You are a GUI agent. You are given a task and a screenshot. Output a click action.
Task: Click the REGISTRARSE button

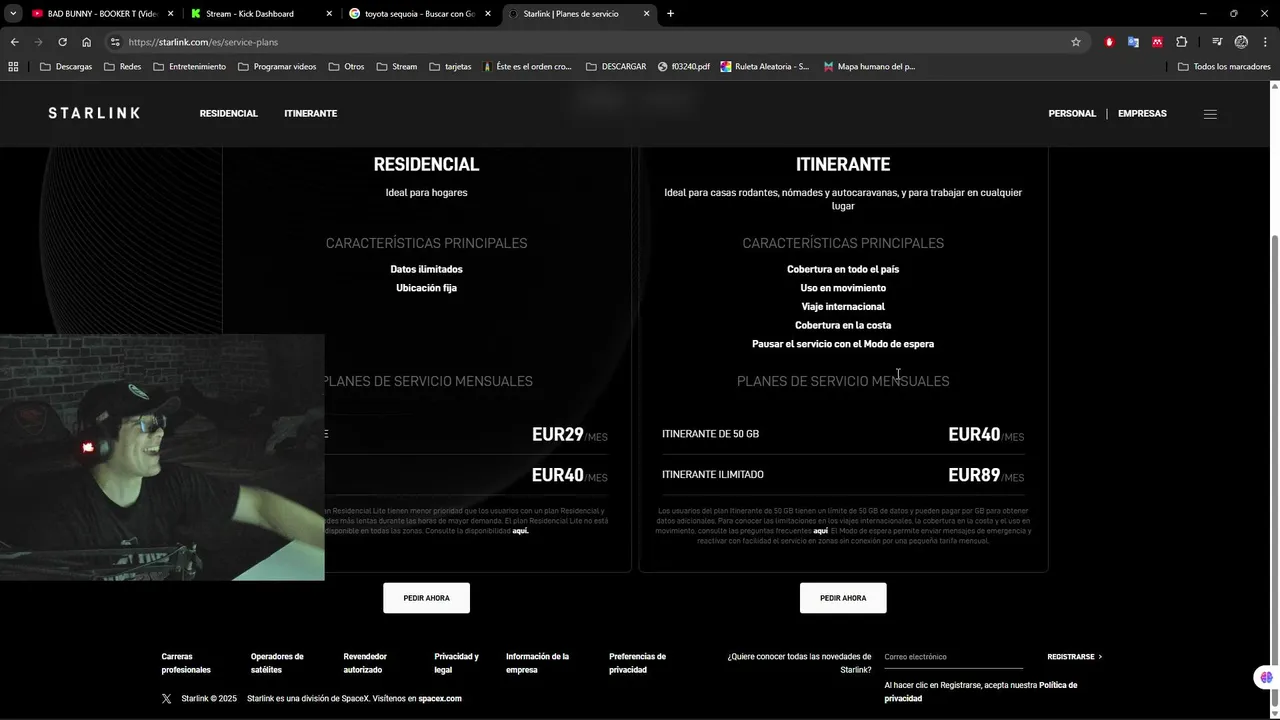click(x=1074, y=657)
